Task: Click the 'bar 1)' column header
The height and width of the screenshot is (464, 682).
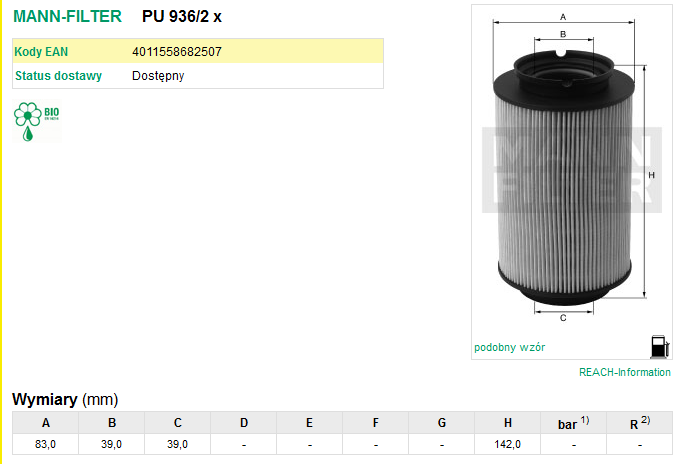Action: [x=574, y=423]
